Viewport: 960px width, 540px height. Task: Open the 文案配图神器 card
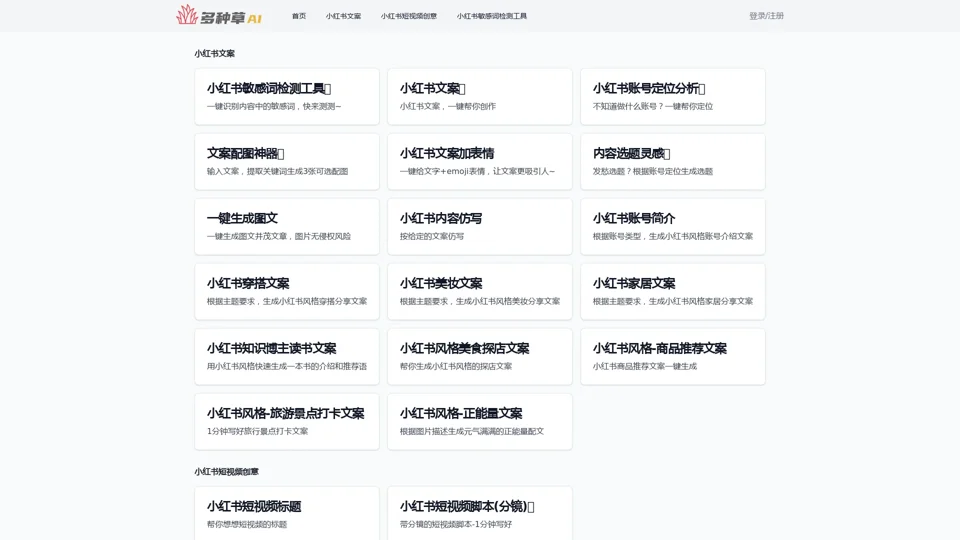click(x=287, y=162)
